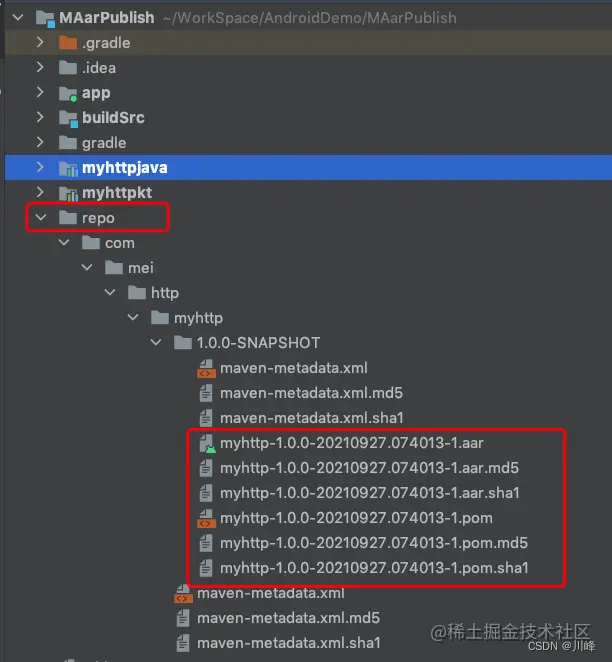Image resolution: width=612 pixels, height=662 pixels.
Task: Click the gradle folder icon
Action: point(68,143)
